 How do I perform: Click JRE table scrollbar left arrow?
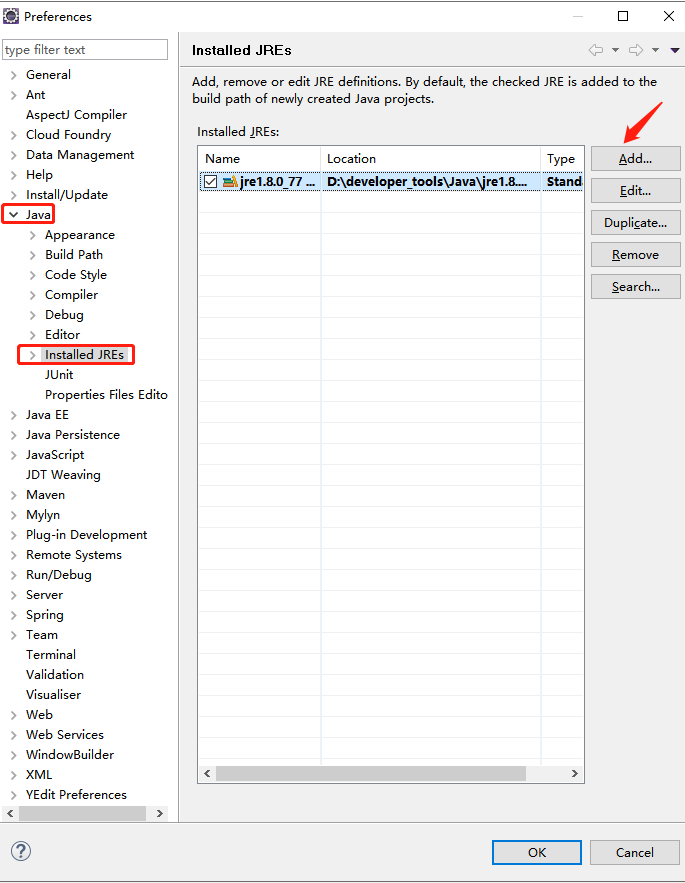[x=207, y=774]
